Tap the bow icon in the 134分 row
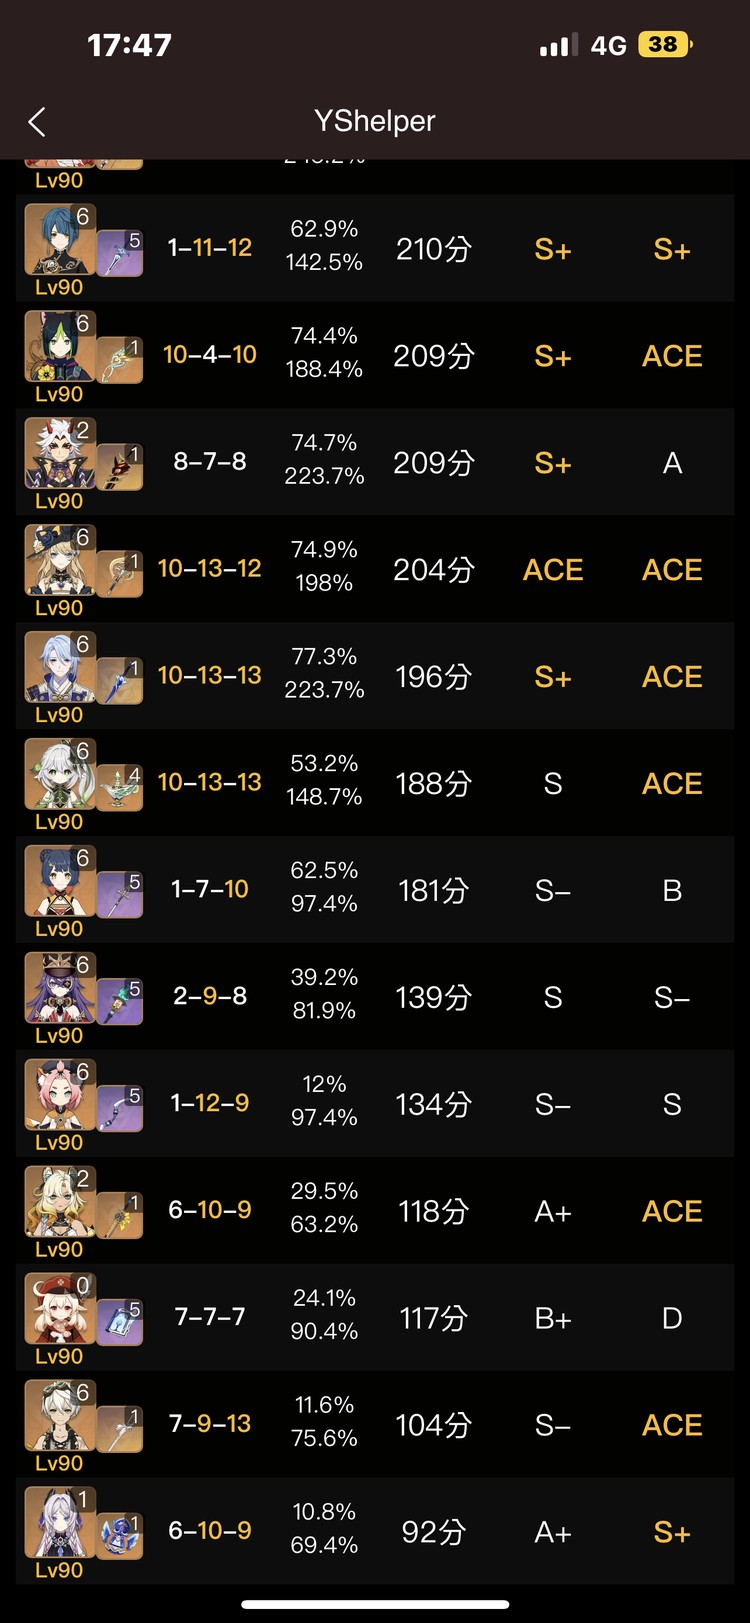 (x=120, y=1108)
